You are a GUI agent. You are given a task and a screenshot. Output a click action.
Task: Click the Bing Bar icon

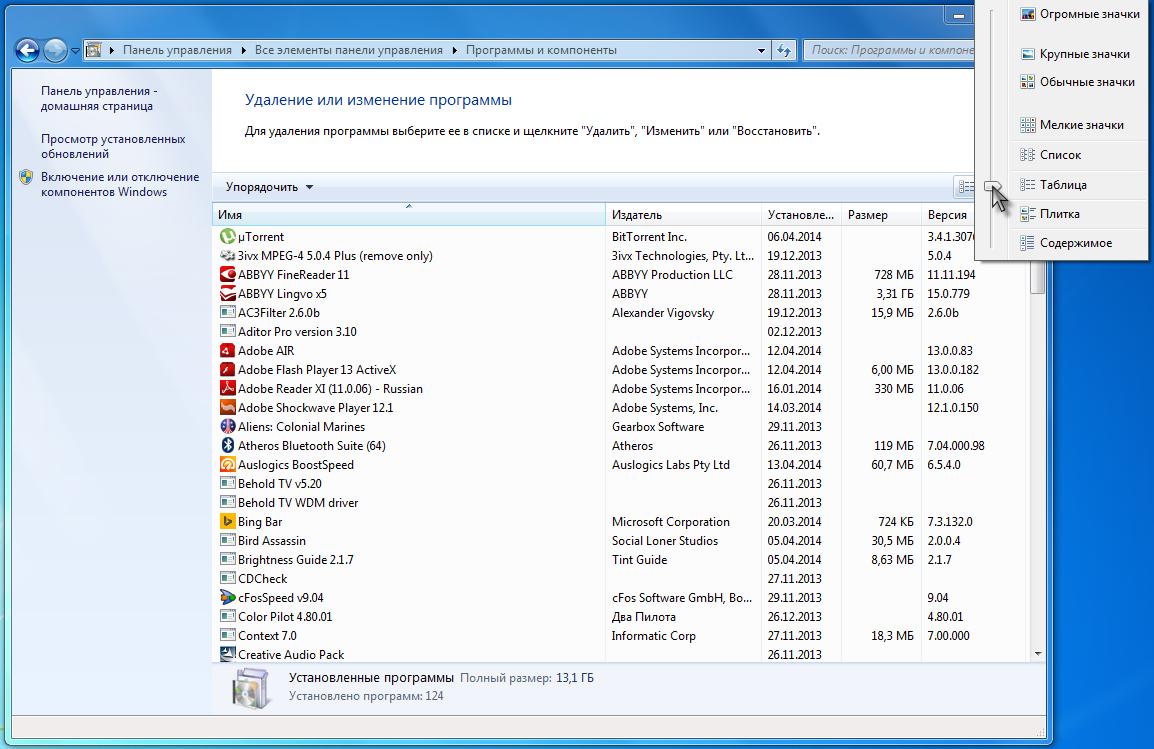tap(227, 522)
